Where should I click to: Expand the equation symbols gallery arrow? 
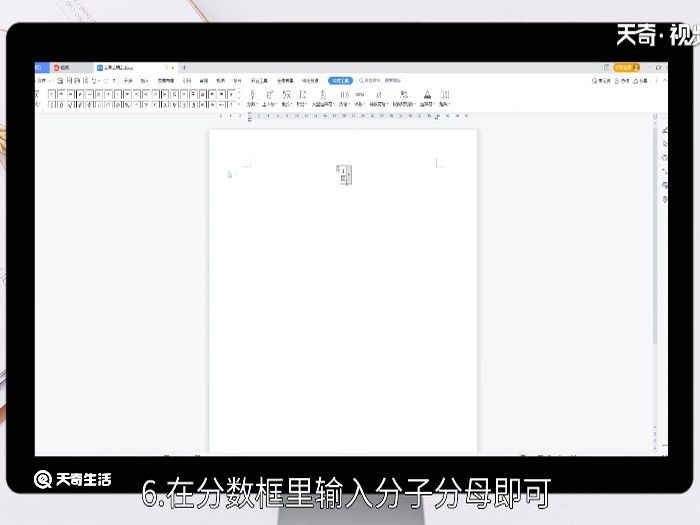tap(239, 104)
